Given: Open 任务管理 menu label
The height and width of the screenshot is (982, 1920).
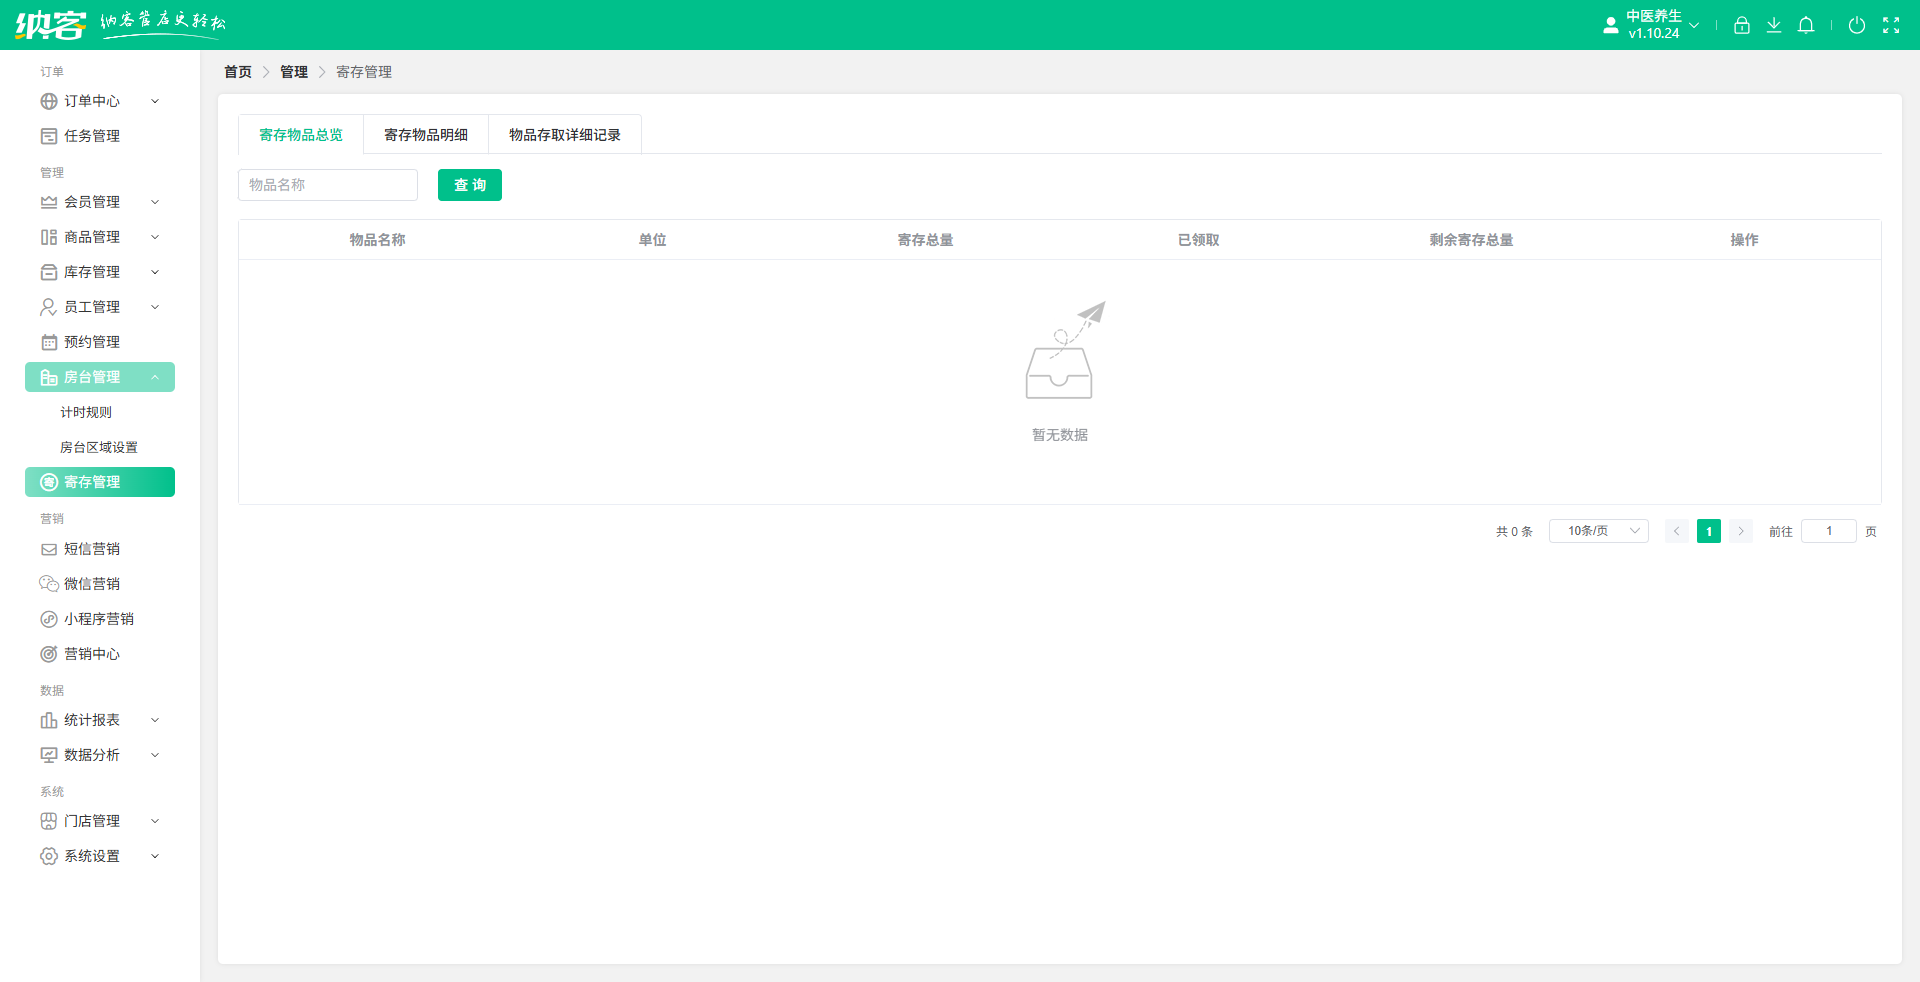Looking at the screenshot, I should click(x=92, y=136).
